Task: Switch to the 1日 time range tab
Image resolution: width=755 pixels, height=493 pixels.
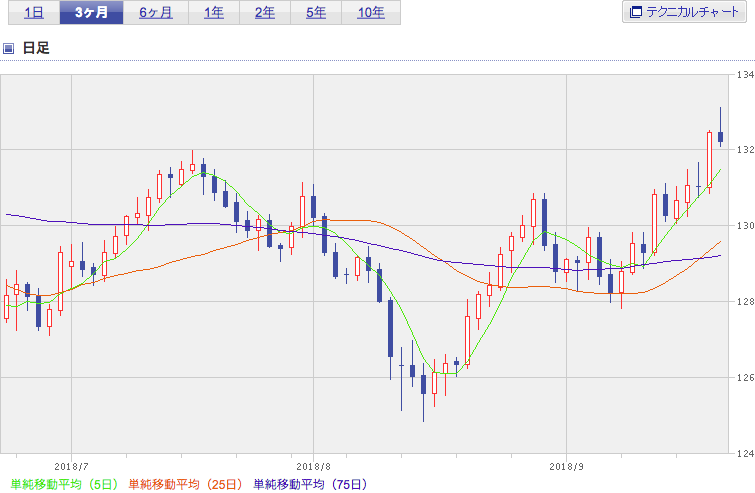Action: click(34, 13)
